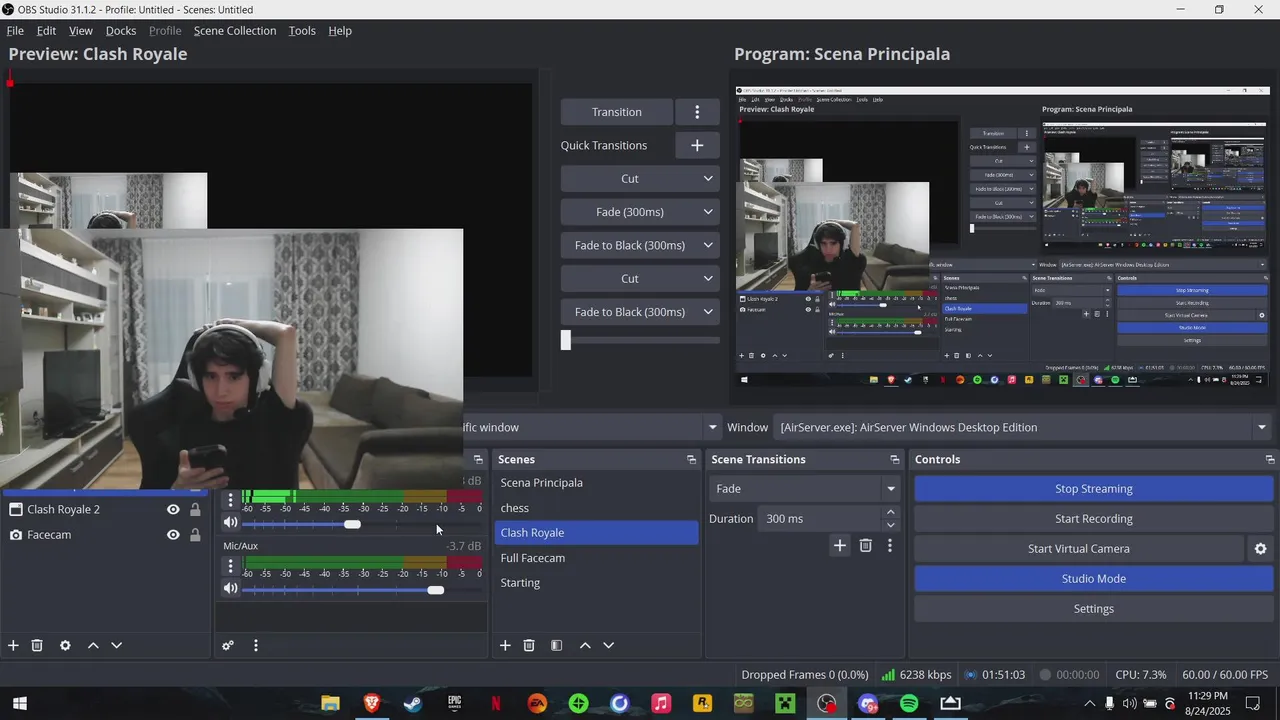Add scene transition plus icon
Image resolution: width=1280 pixels, height=720 pixels.
[840, 545]
